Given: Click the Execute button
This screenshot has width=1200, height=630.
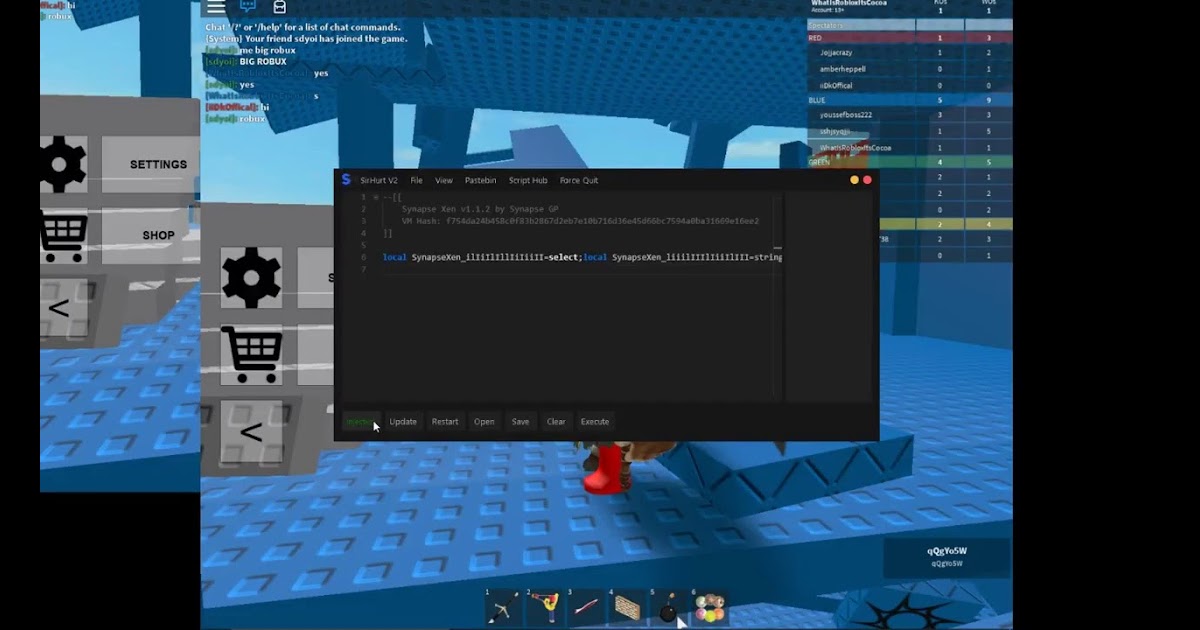Looking at the screenshot, I should (595, 422).
